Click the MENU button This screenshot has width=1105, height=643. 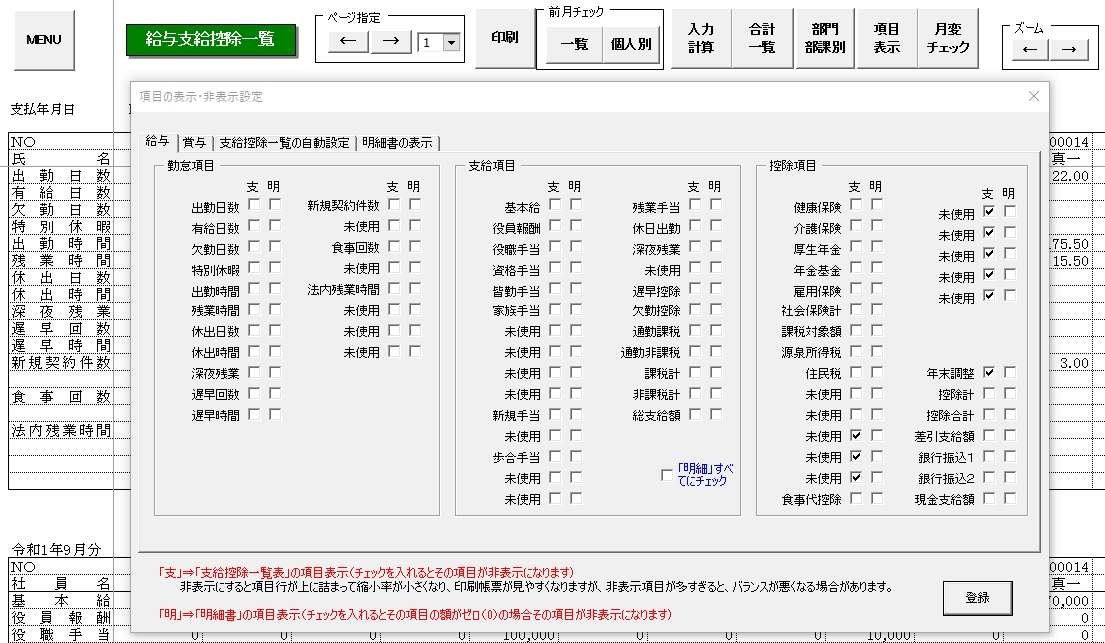44,40
